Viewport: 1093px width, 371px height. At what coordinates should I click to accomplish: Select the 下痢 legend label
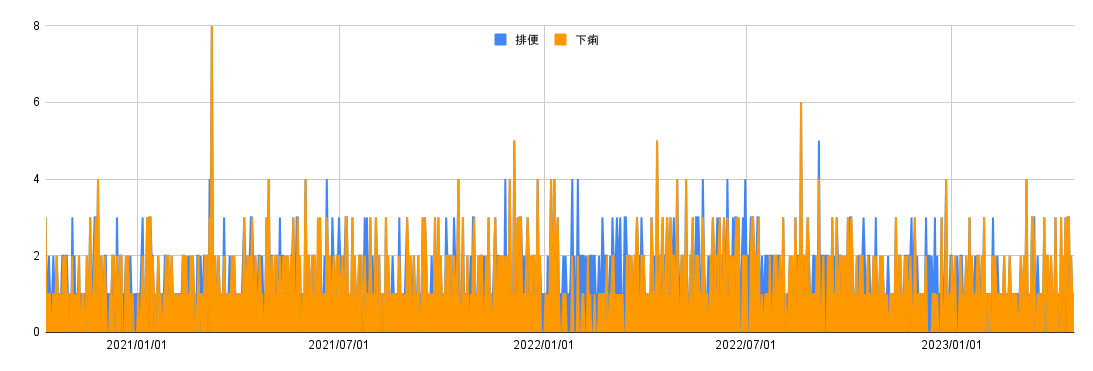point(587,40)
